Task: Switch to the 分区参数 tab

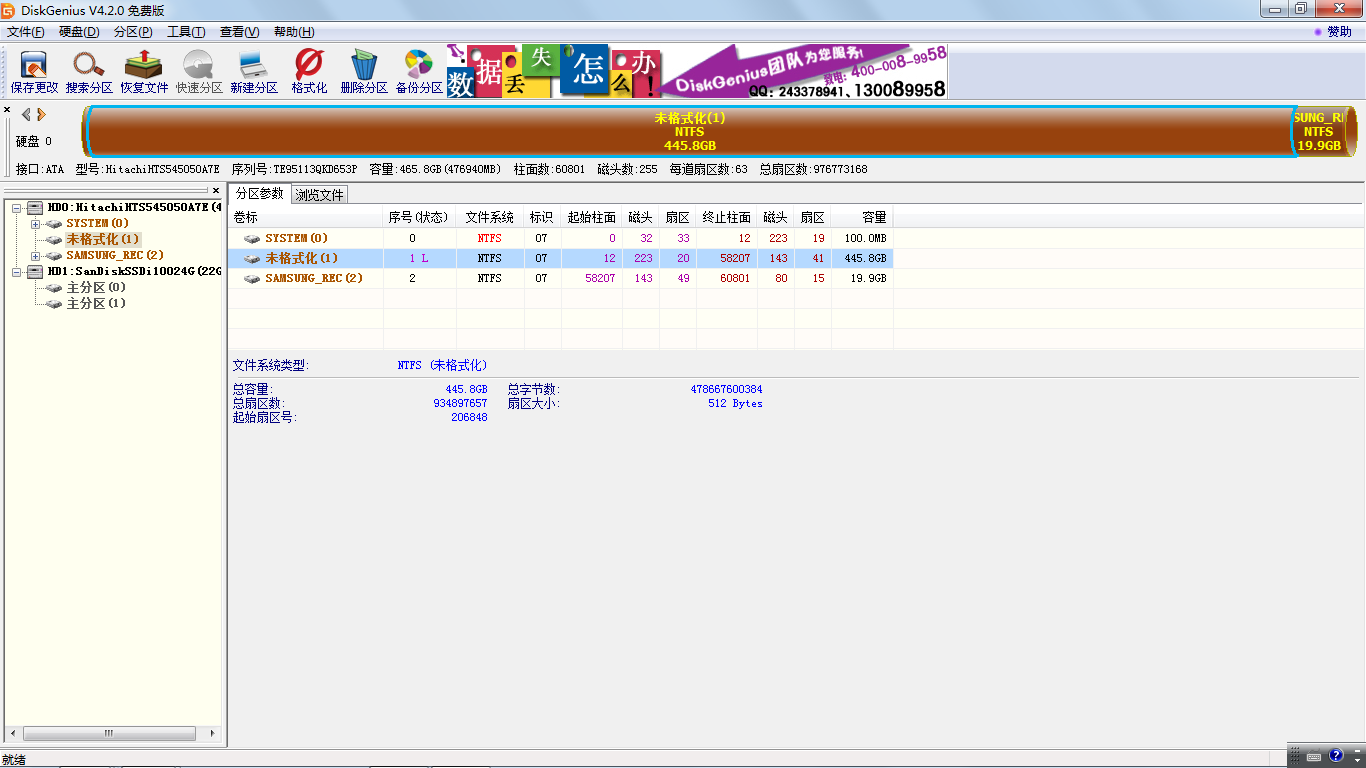Action: pyautogui.click(x=260, y=193)
